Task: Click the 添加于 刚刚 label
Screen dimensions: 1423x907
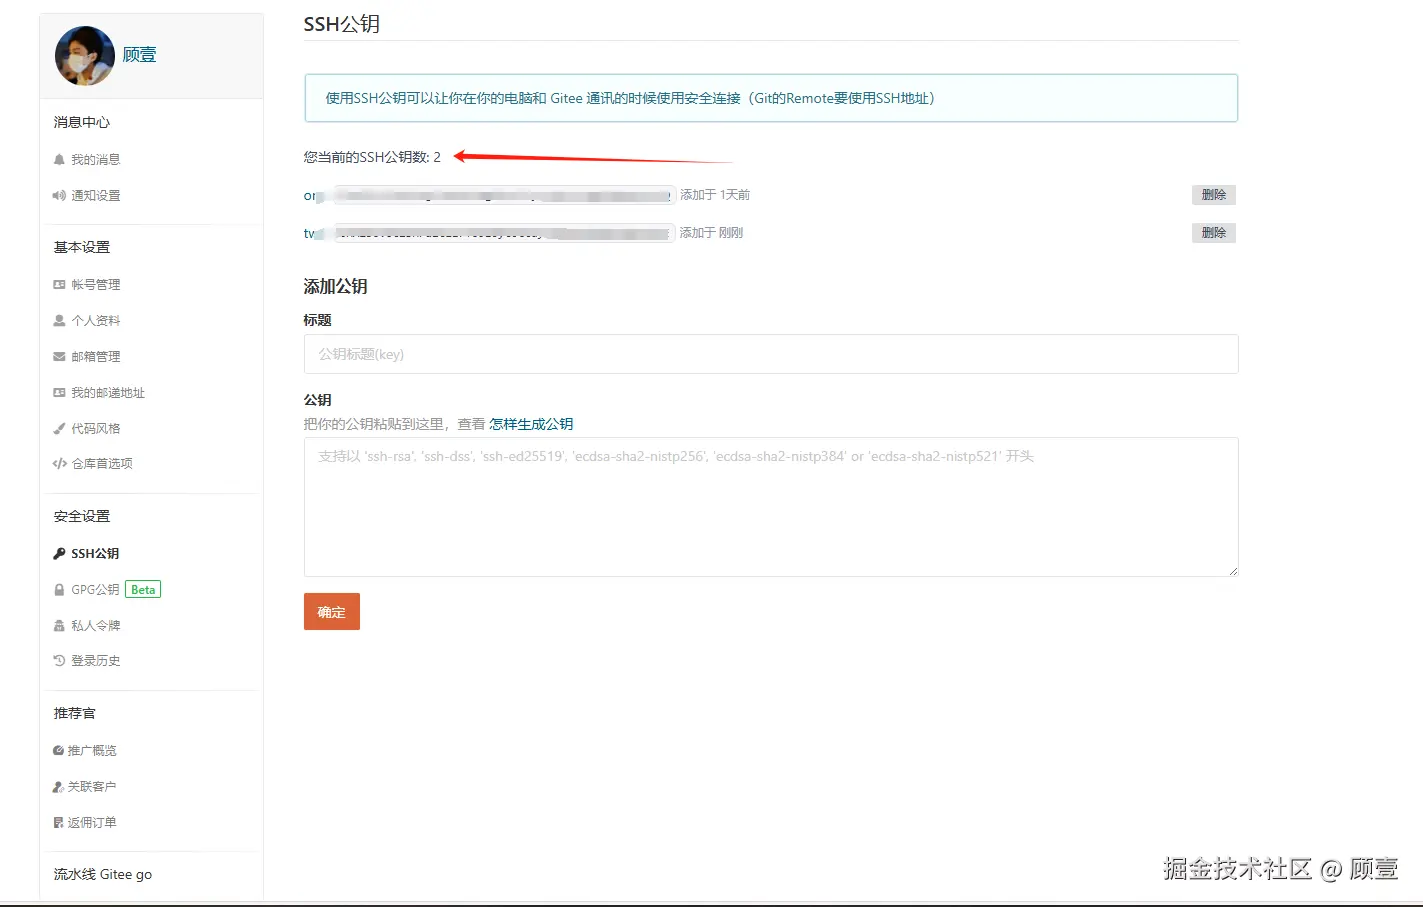Action: click(712, 233)
